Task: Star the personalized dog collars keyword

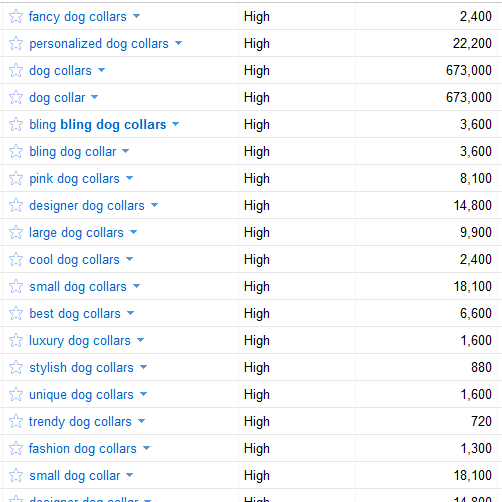Action: point(16,43)
